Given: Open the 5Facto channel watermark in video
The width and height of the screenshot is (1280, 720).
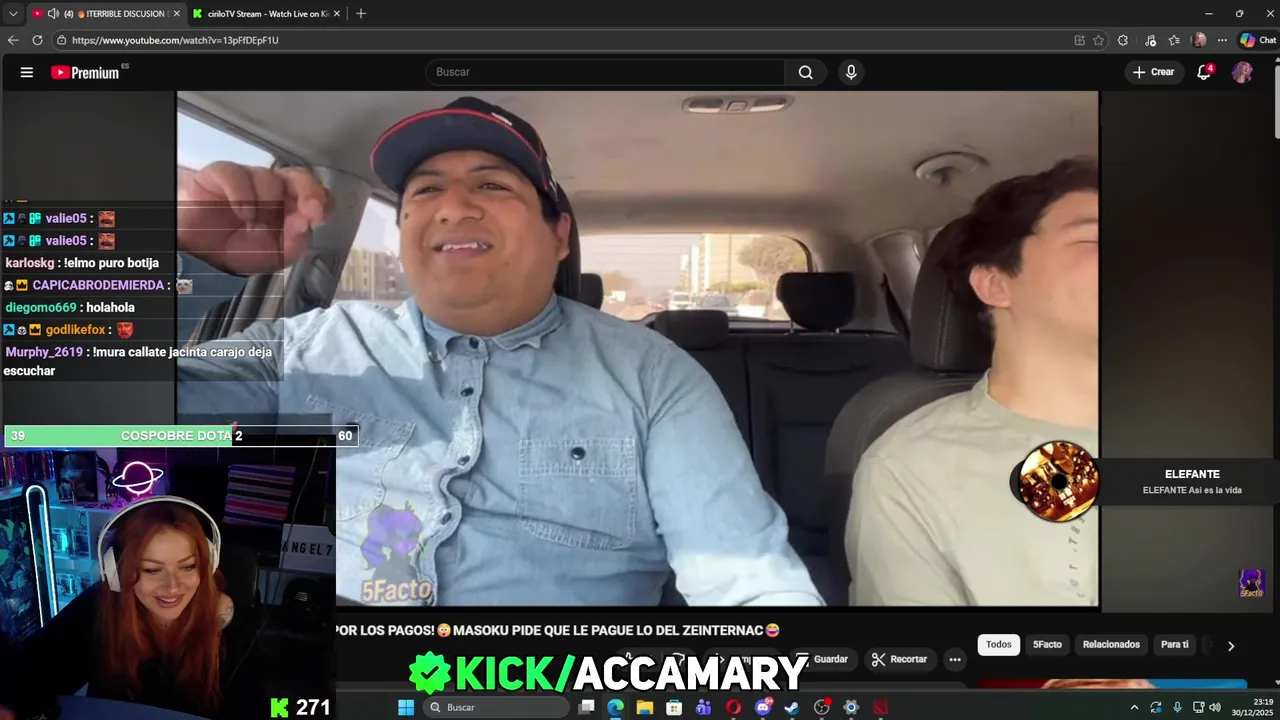Looking at the screenshot, I should 1252,583.
